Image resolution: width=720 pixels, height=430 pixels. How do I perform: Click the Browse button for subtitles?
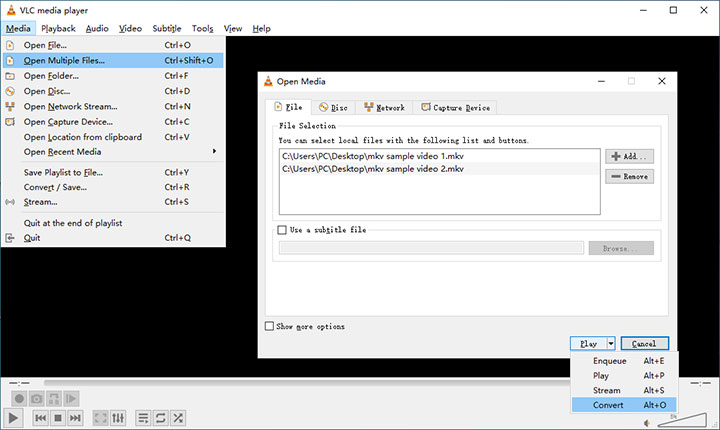[621, 248]
